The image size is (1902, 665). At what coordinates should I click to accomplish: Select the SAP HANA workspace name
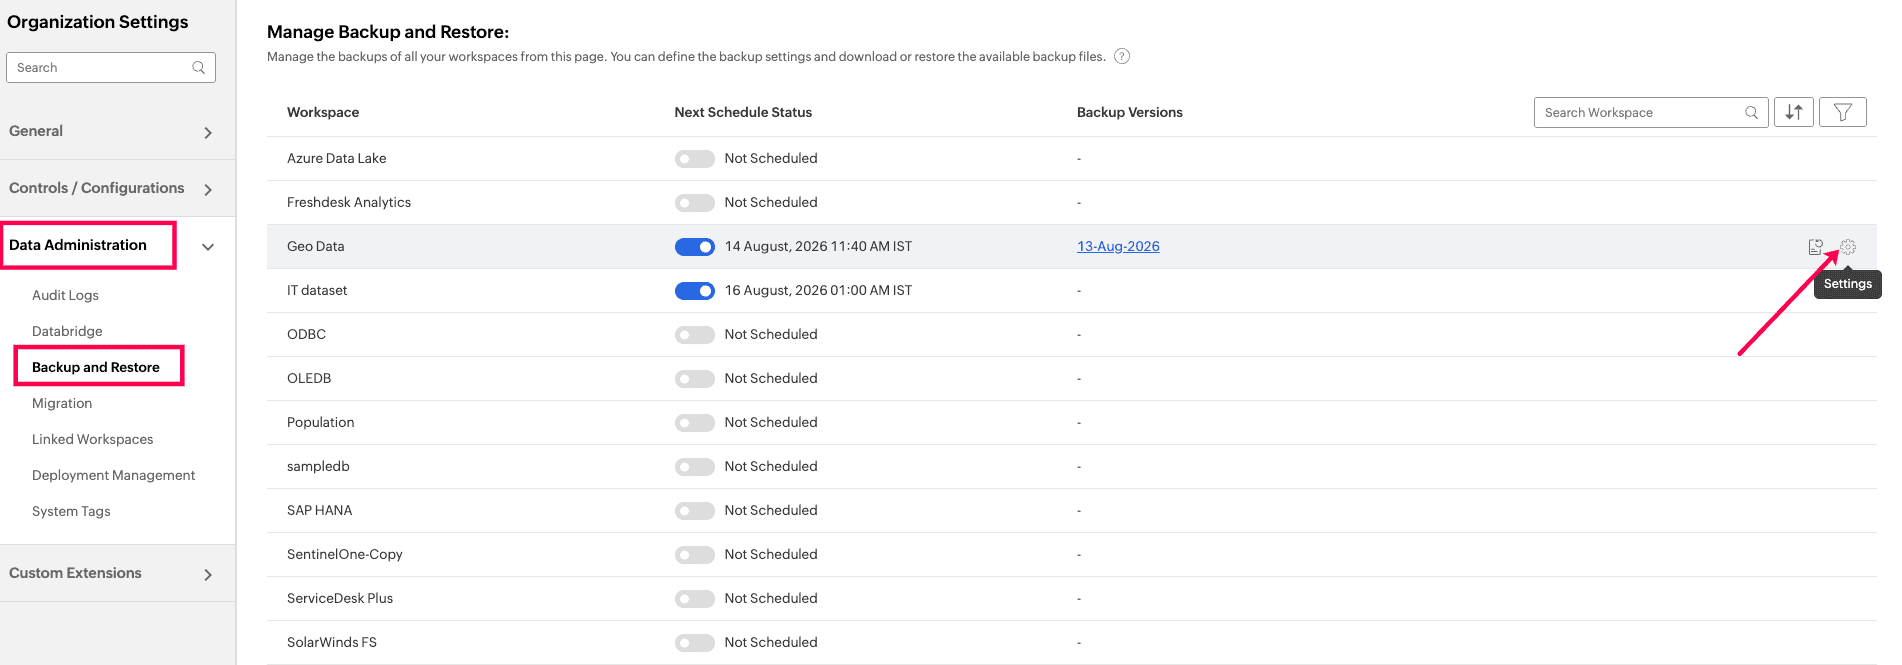(x=319, y=510)
